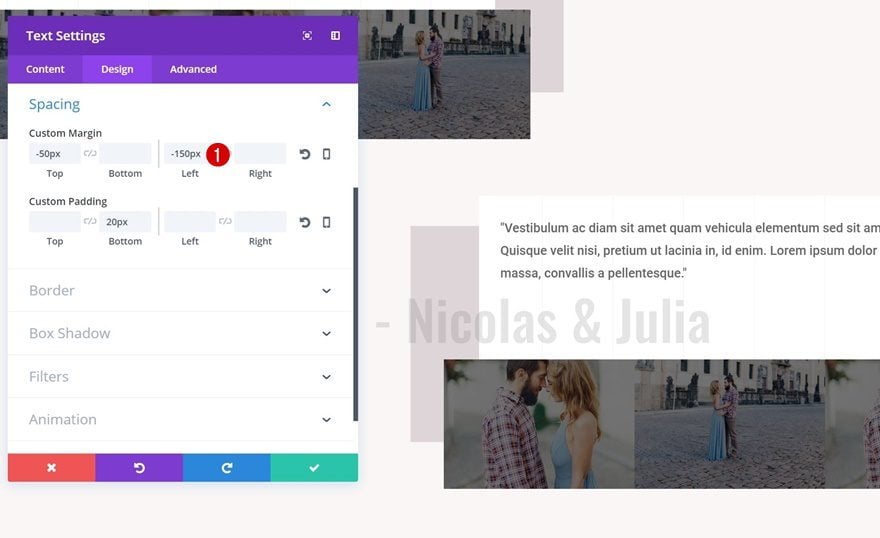Collapse the Spacing section
Viewport: 880px width, 538px height.
pos(326,104)
